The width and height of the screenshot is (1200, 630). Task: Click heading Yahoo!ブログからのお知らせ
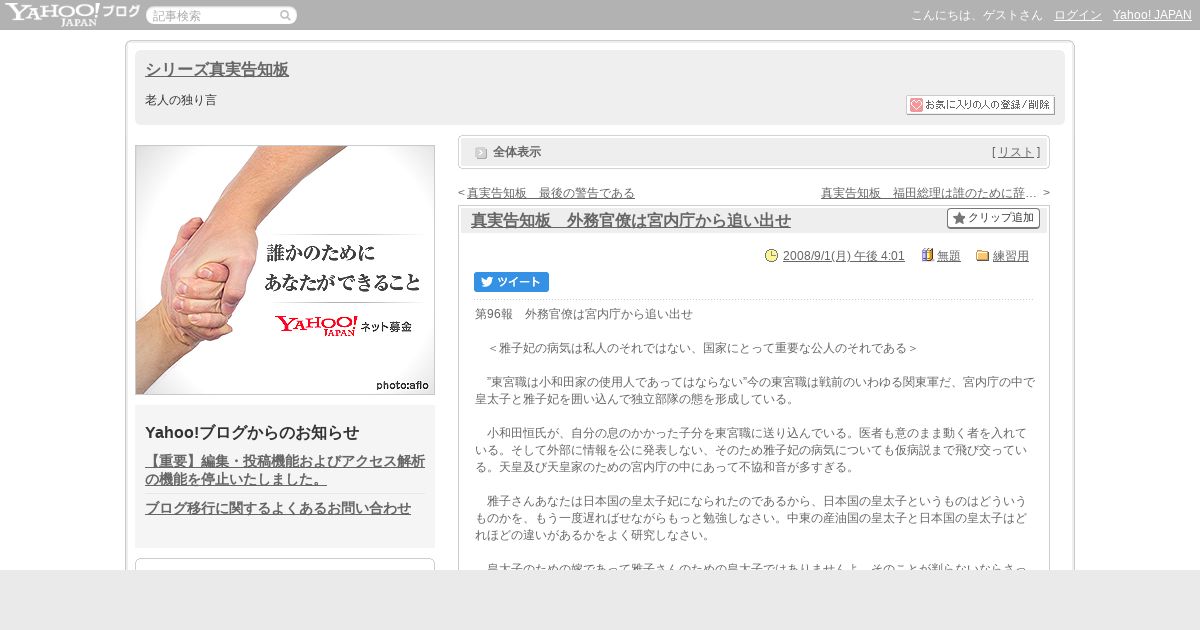(252, 433)
